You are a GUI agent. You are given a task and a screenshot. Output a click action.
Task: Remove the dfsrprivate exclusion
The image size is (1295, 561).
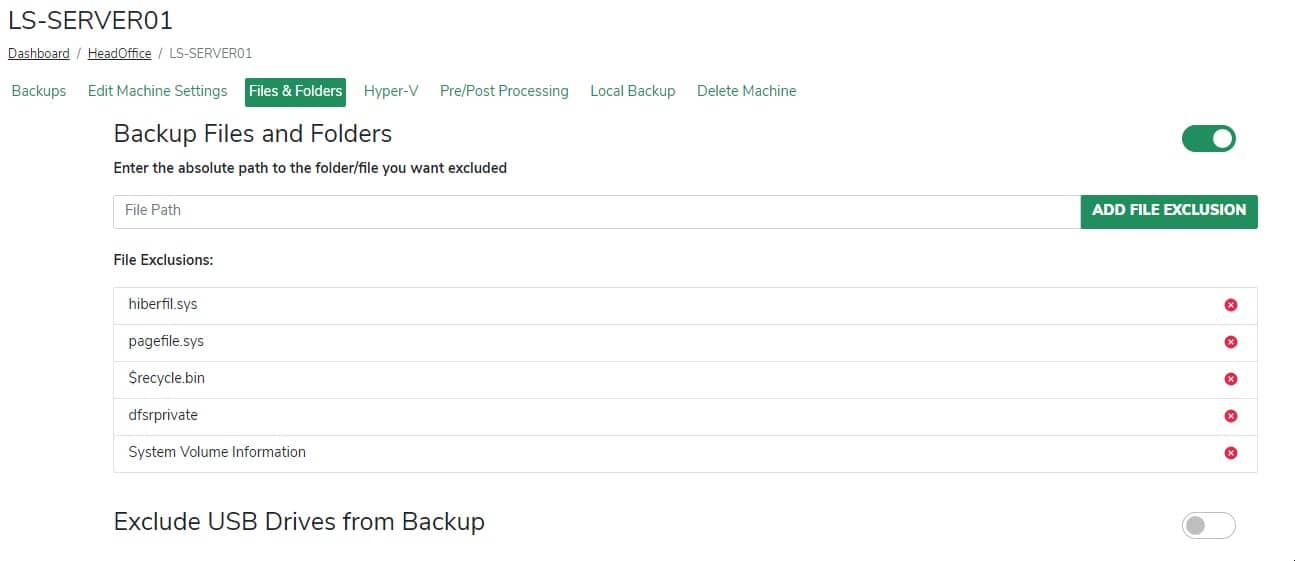[1231, 416]
